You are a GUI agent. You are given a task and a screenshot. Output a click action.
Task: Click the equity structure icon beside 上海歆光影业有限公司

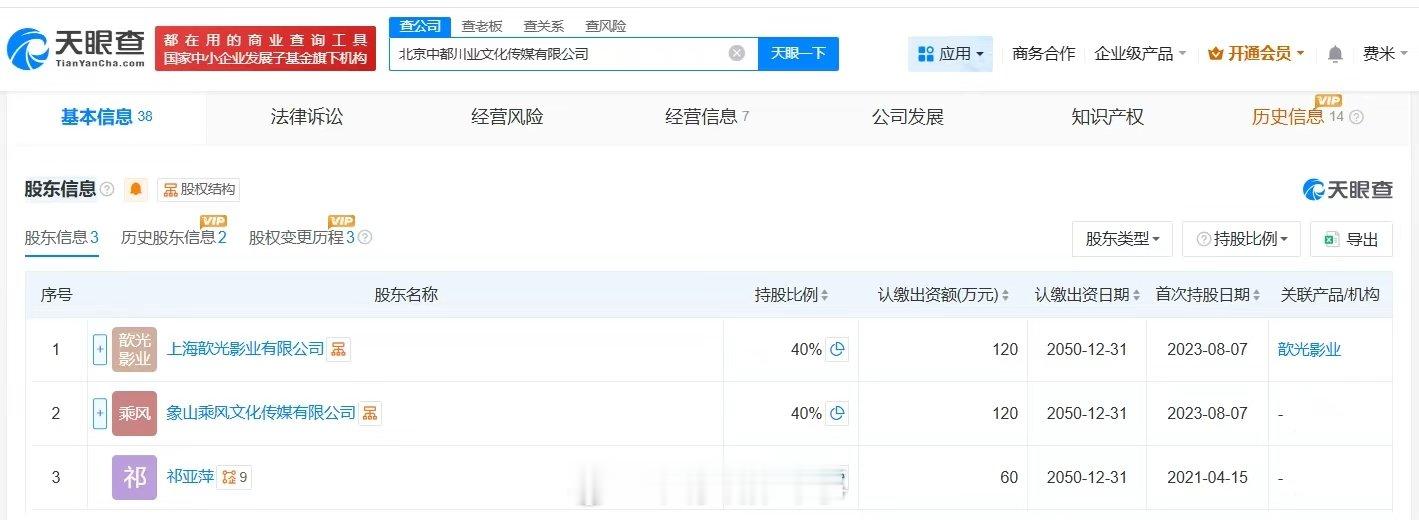338,349
